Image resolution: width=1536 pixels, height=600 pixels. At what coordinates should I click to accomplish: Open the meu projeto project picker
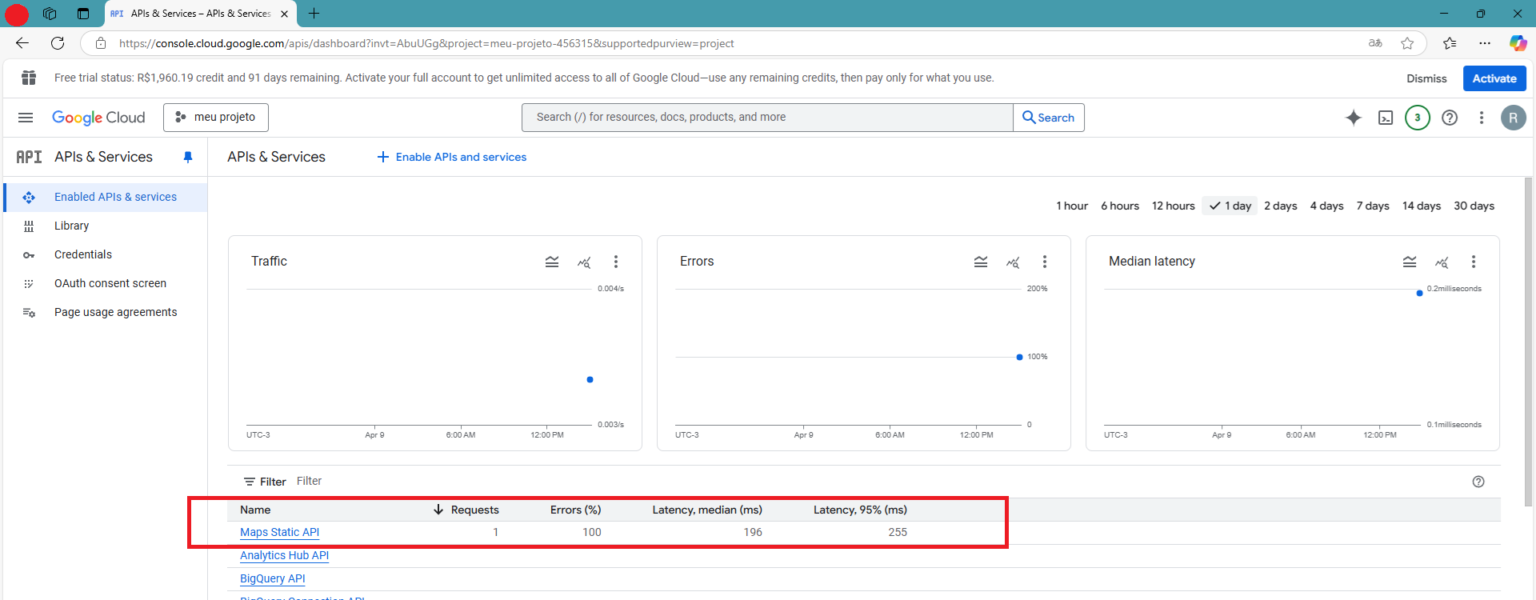pyautogui.click(x=215, y=117)
